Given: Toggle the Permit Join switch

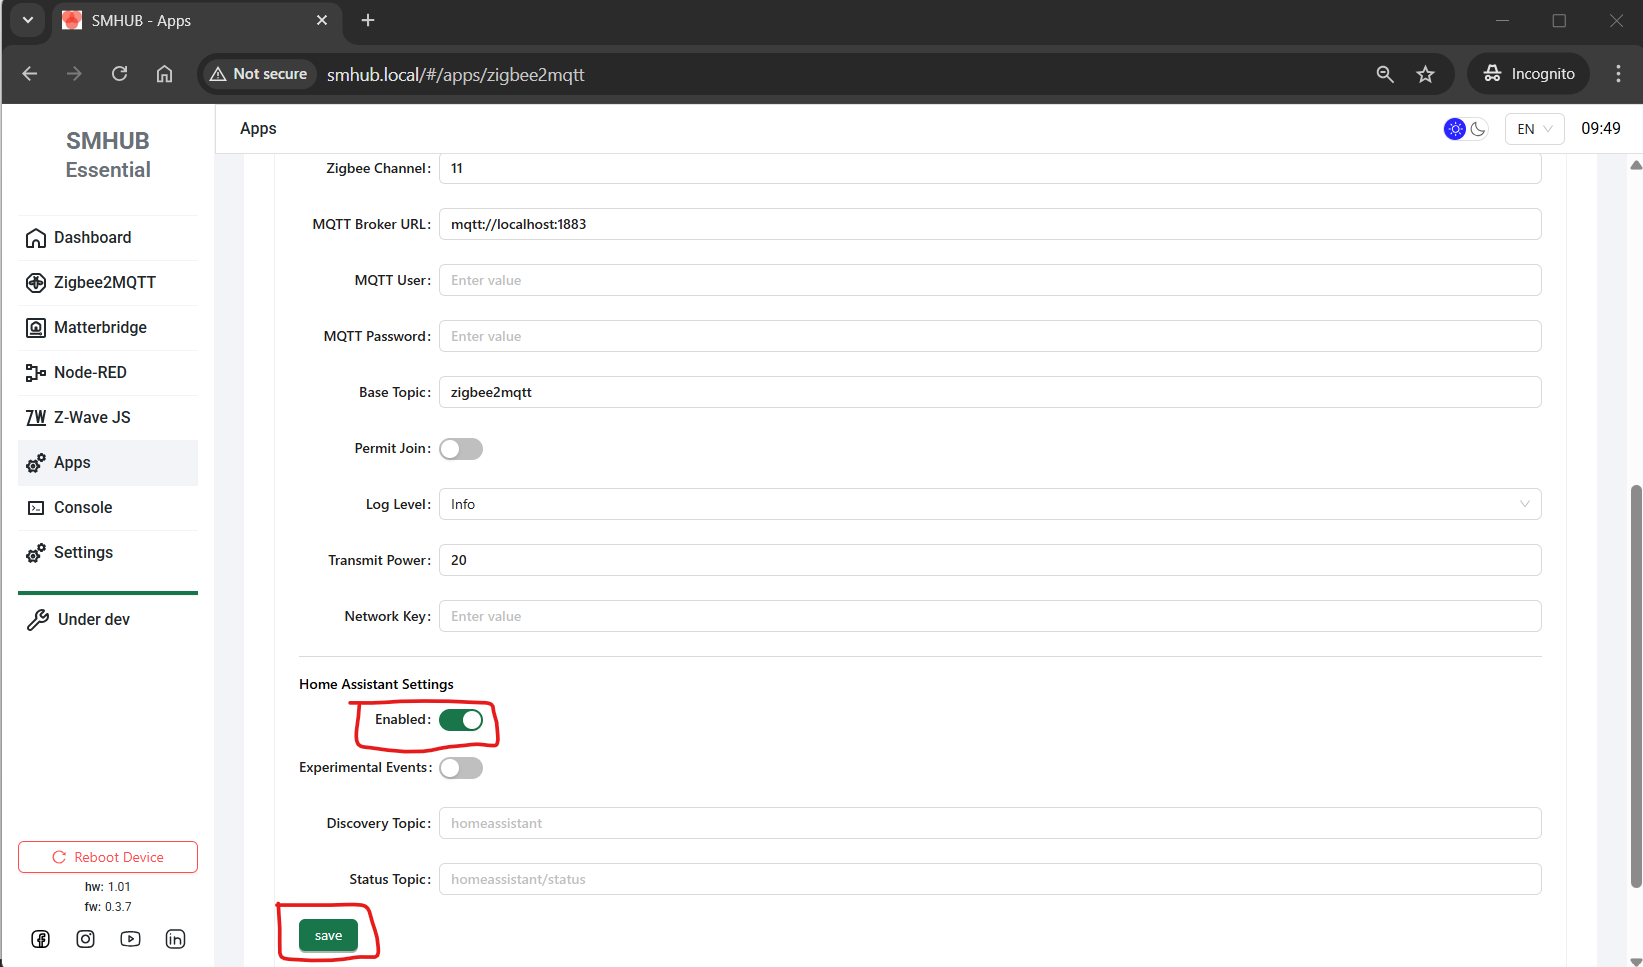Looking at the screenshot, I should (461, 449).
